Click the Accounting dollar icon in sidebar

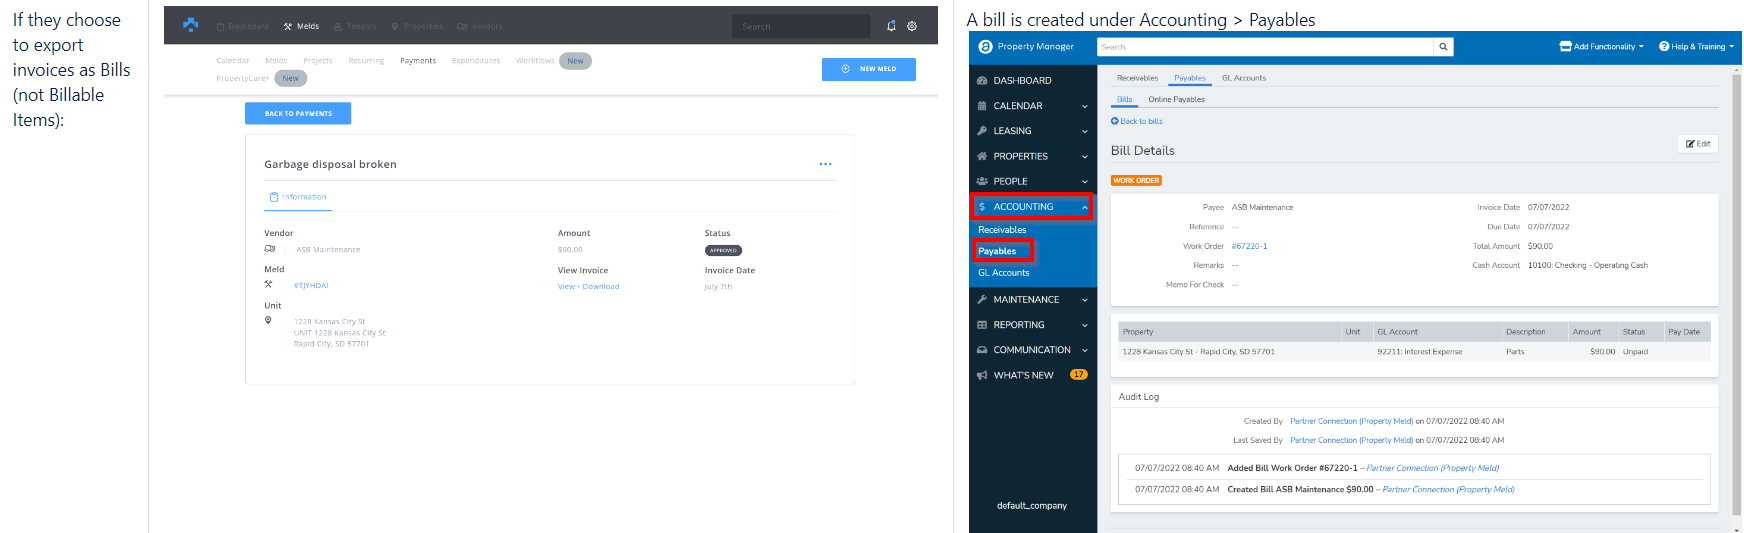click(x=982, y=207)
